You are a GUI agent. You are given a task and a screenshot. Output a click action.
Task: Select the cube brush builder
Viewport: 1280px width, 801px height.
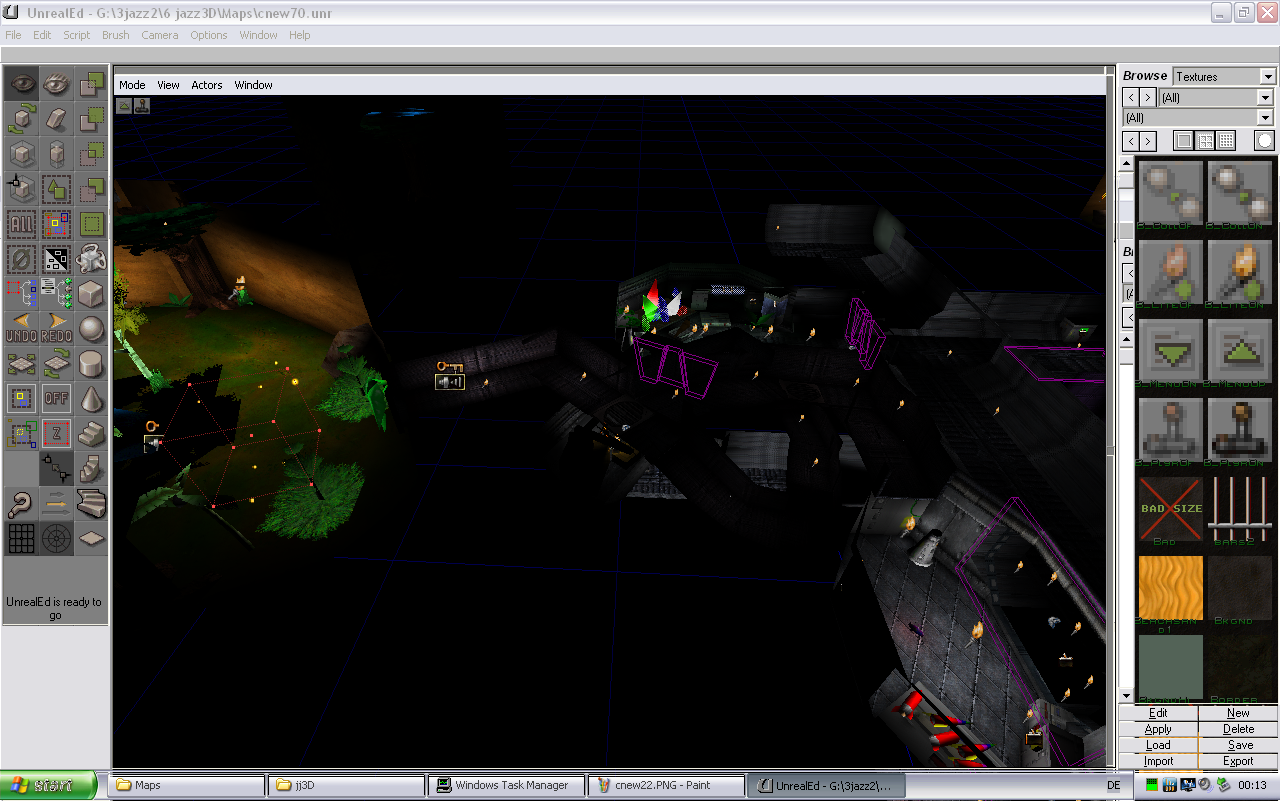pyautogui.click(x=92, y=294)
